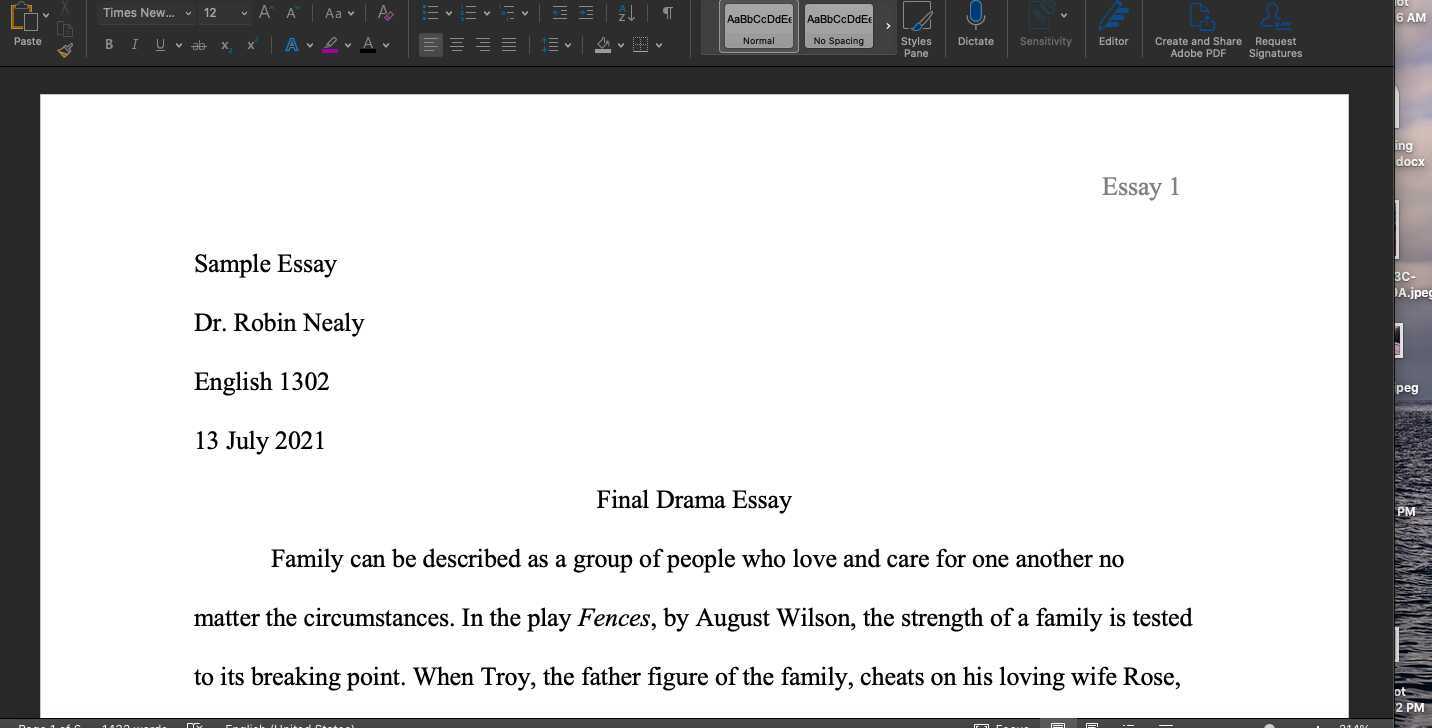Apply subscript formatting
1432x728 pixels.
click(x=224, y=44)
